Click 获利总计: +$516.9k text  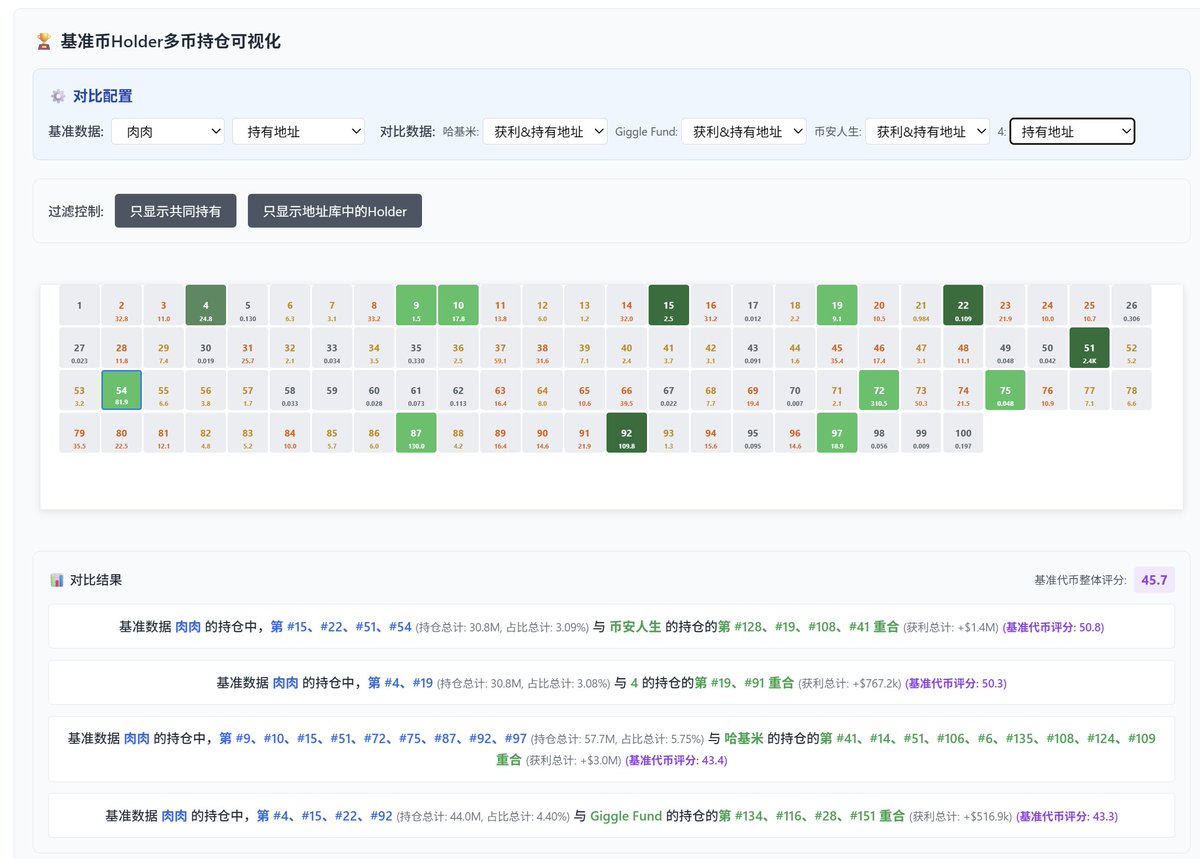[961, 816]
